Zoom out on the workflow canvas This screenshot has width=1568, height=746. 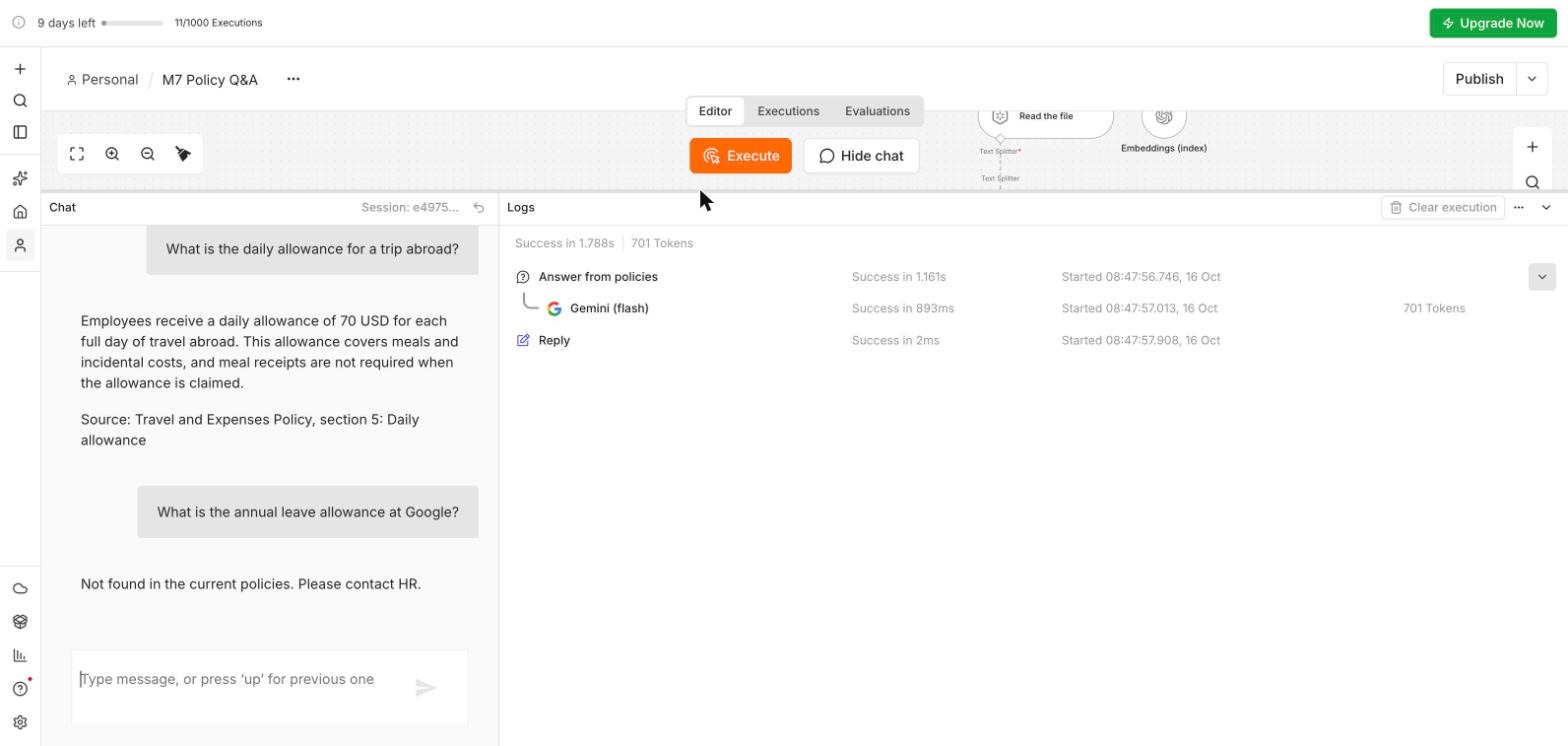point(148,154)
